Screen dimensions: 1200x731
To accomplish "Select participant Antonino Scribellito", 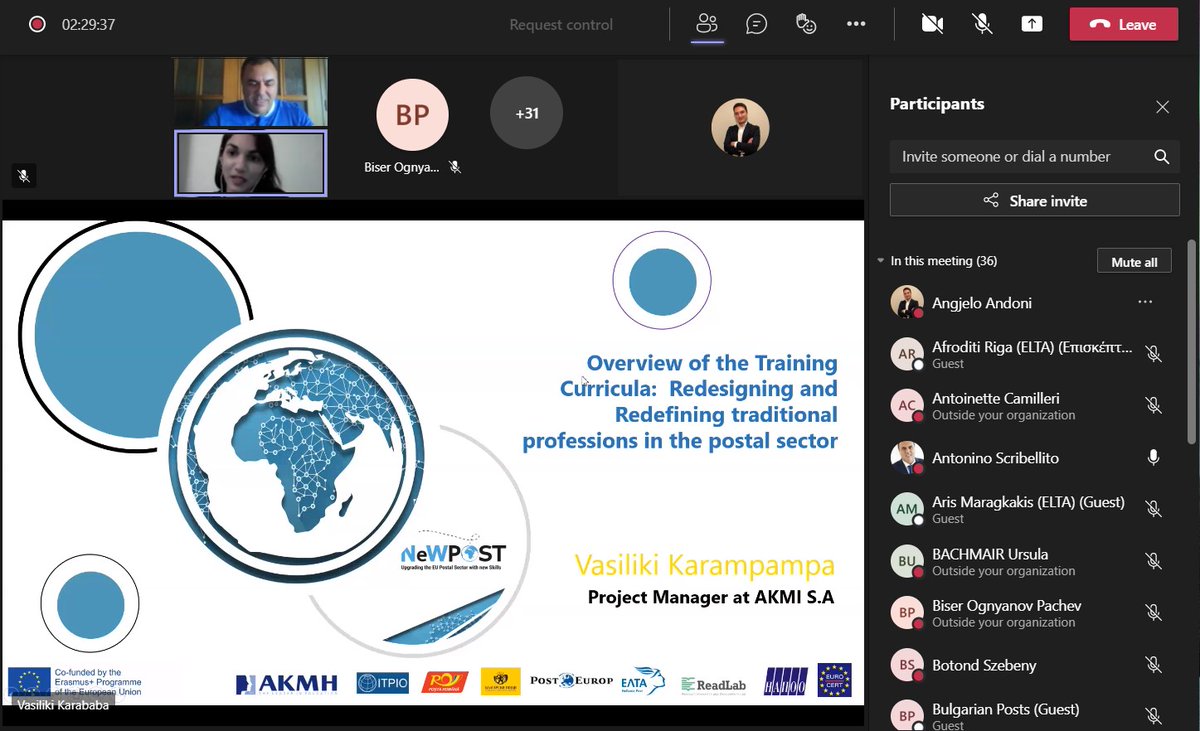I will [1028, 457].
